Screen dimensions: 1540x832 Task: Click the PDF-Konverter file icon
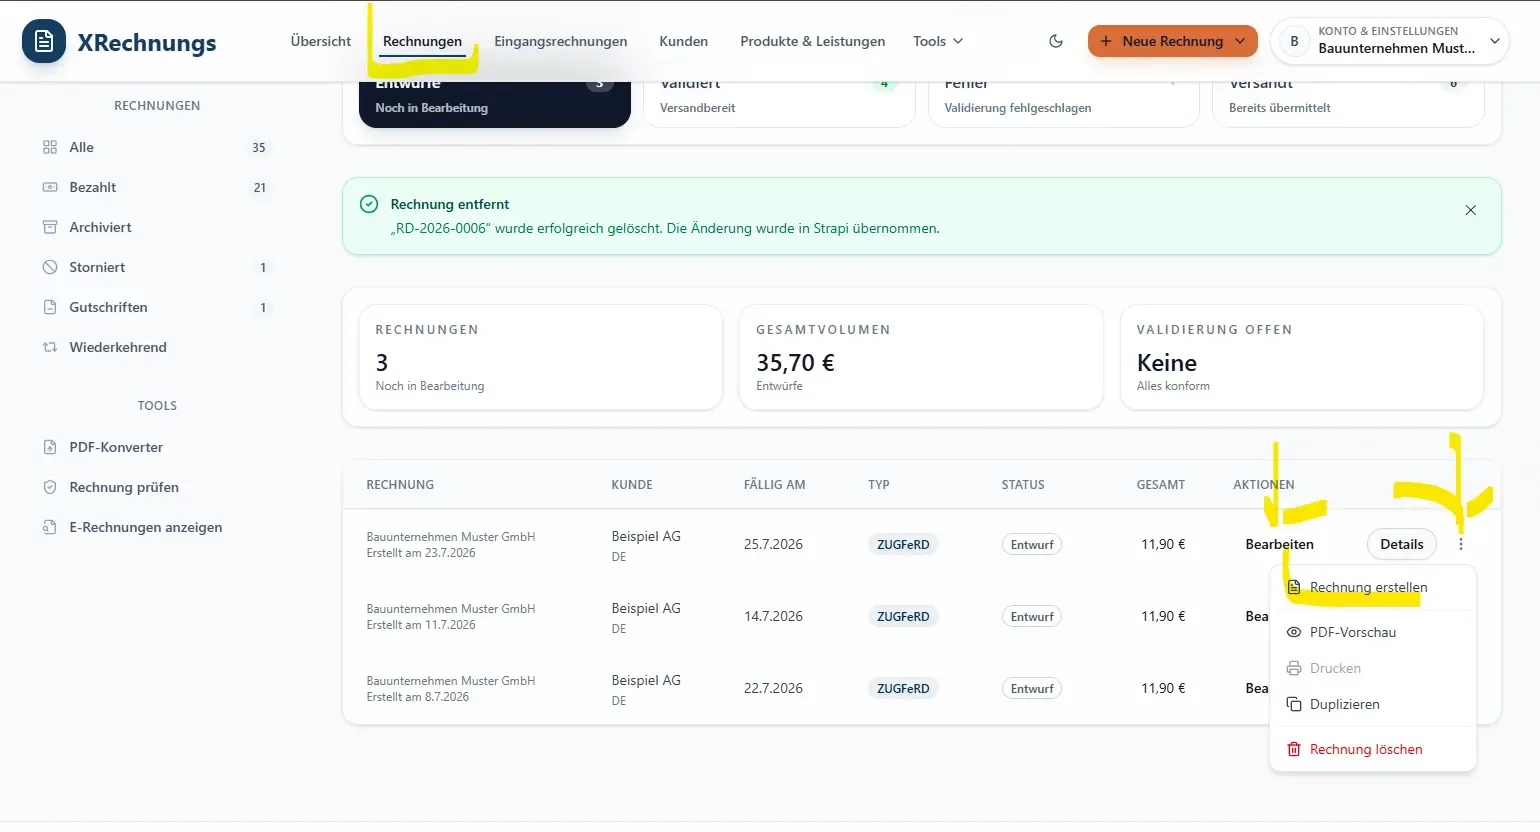coord(50,447)
